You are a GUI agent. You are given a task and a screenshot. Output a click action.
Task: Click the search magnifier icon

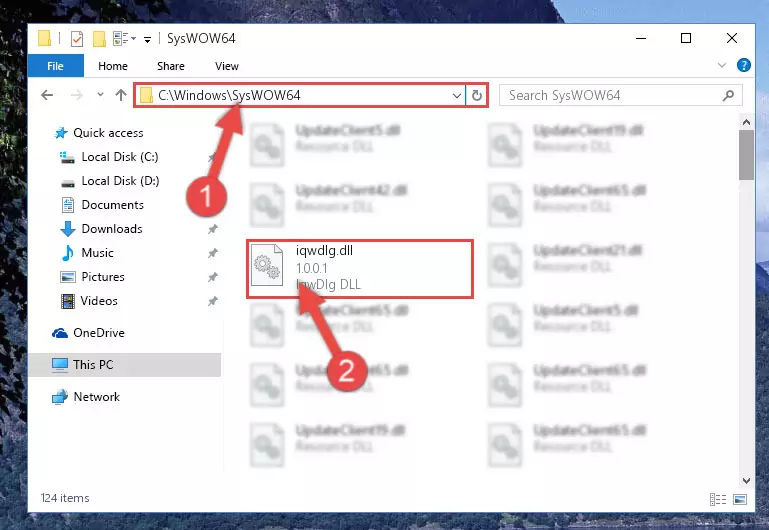(729, 95)
